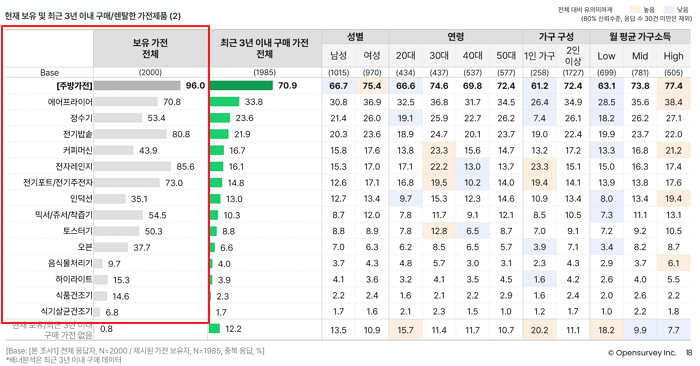700x366 pixels.
Task: Select the High income column header
Action: (x=673, y=56)
